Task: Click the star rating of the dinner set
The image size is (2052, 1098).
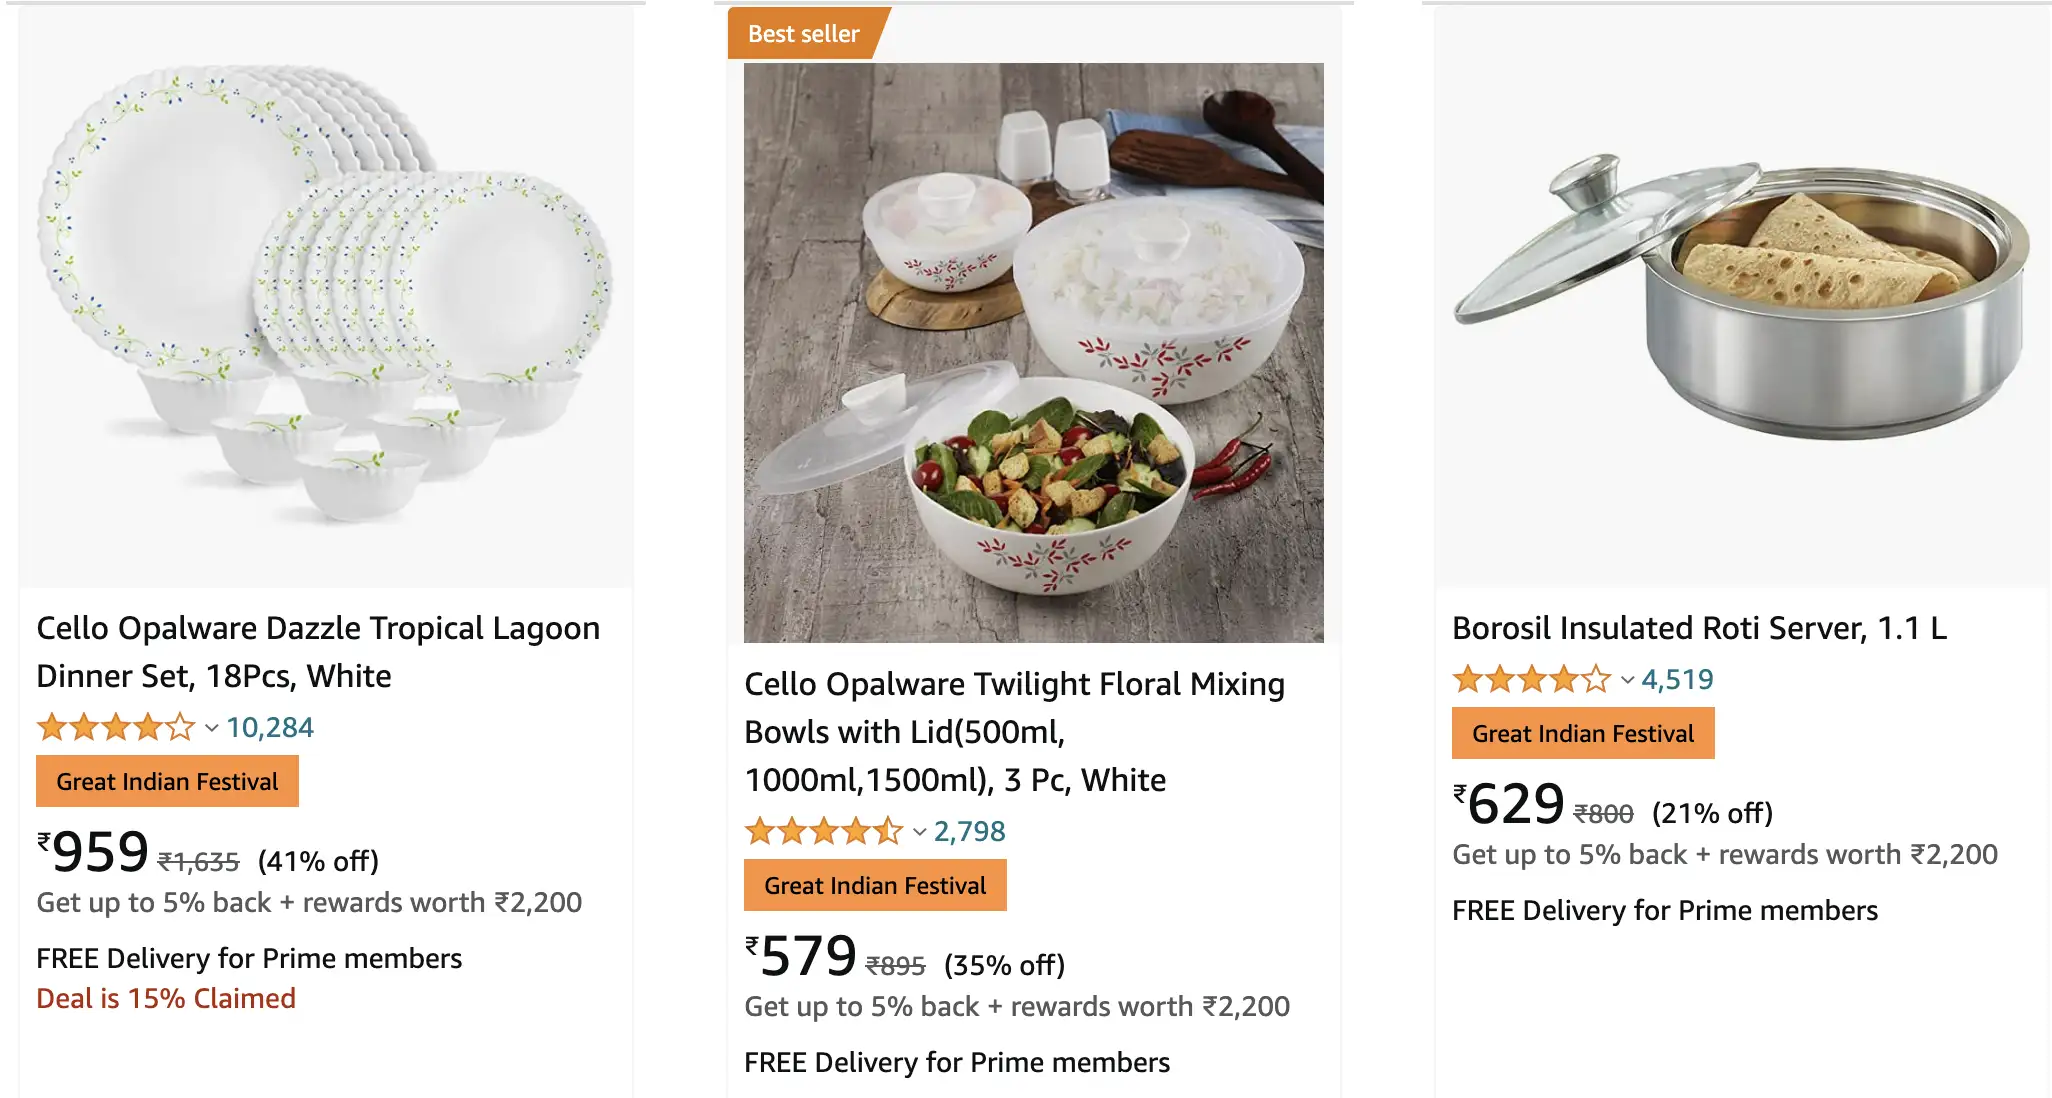Action: pos(115,727)
